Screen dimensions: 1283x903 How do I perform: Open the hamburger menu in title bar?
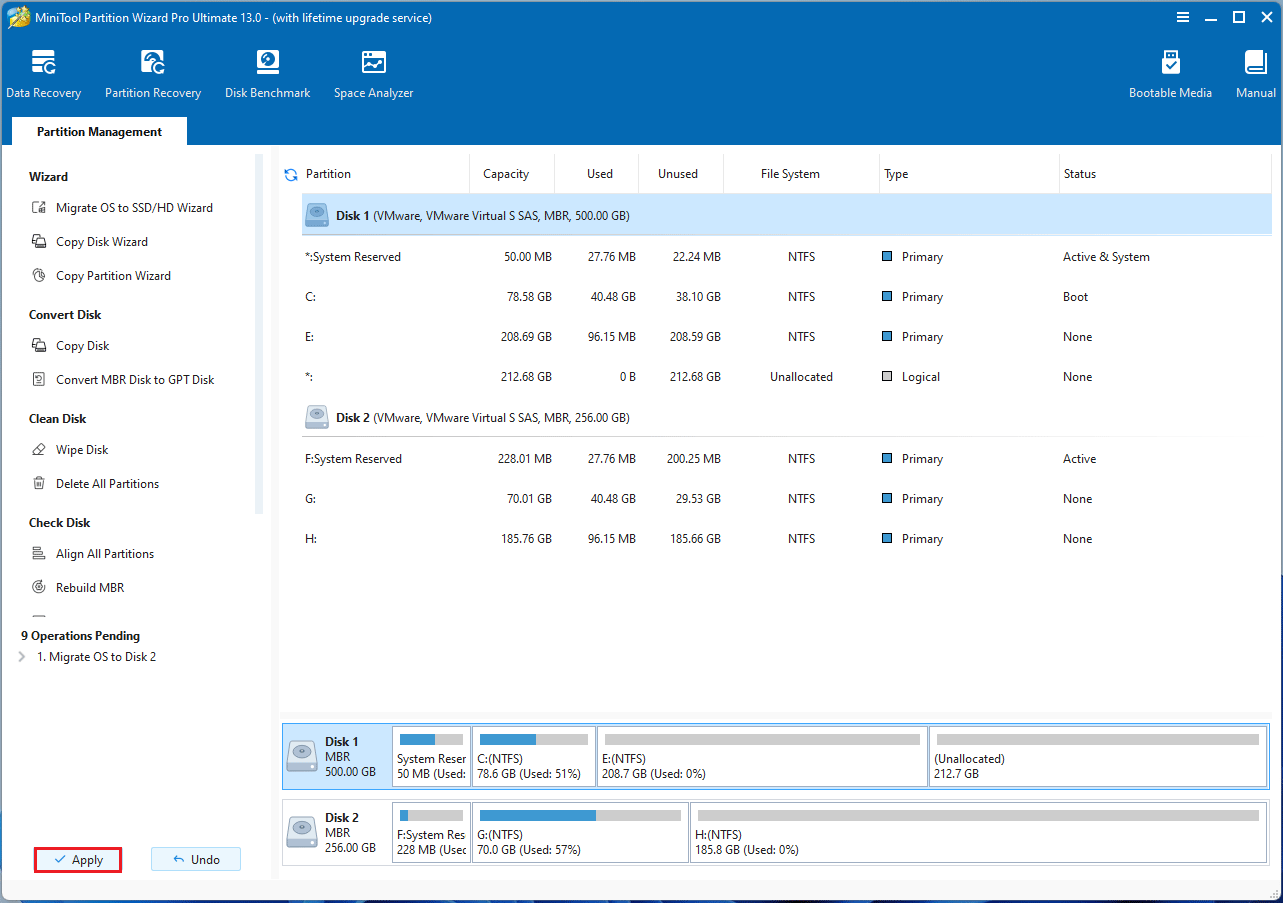[1183, 17]
